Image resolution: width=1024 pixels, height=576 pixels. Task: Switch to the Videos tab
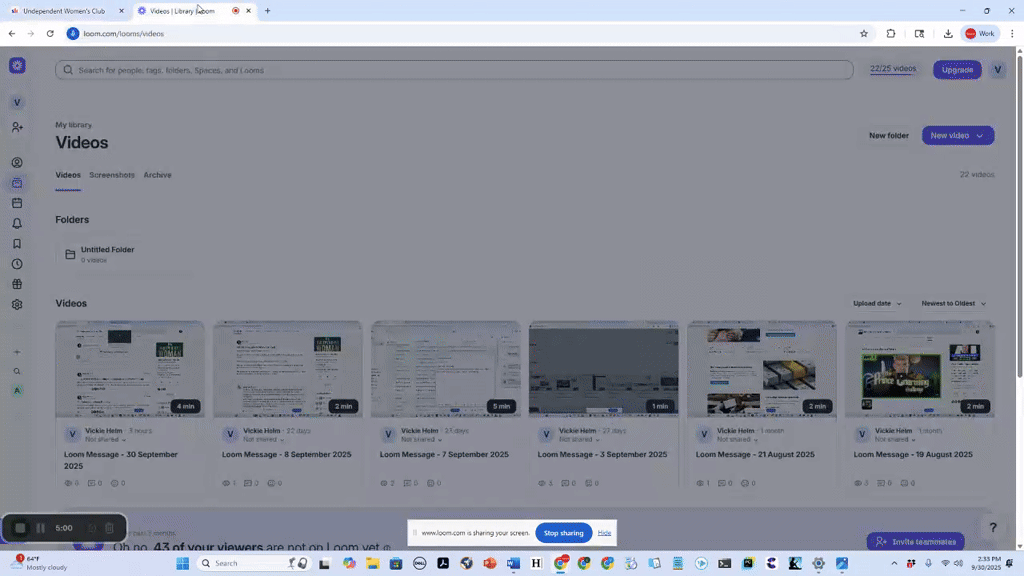pyautogui.click(x=68, y=175)
